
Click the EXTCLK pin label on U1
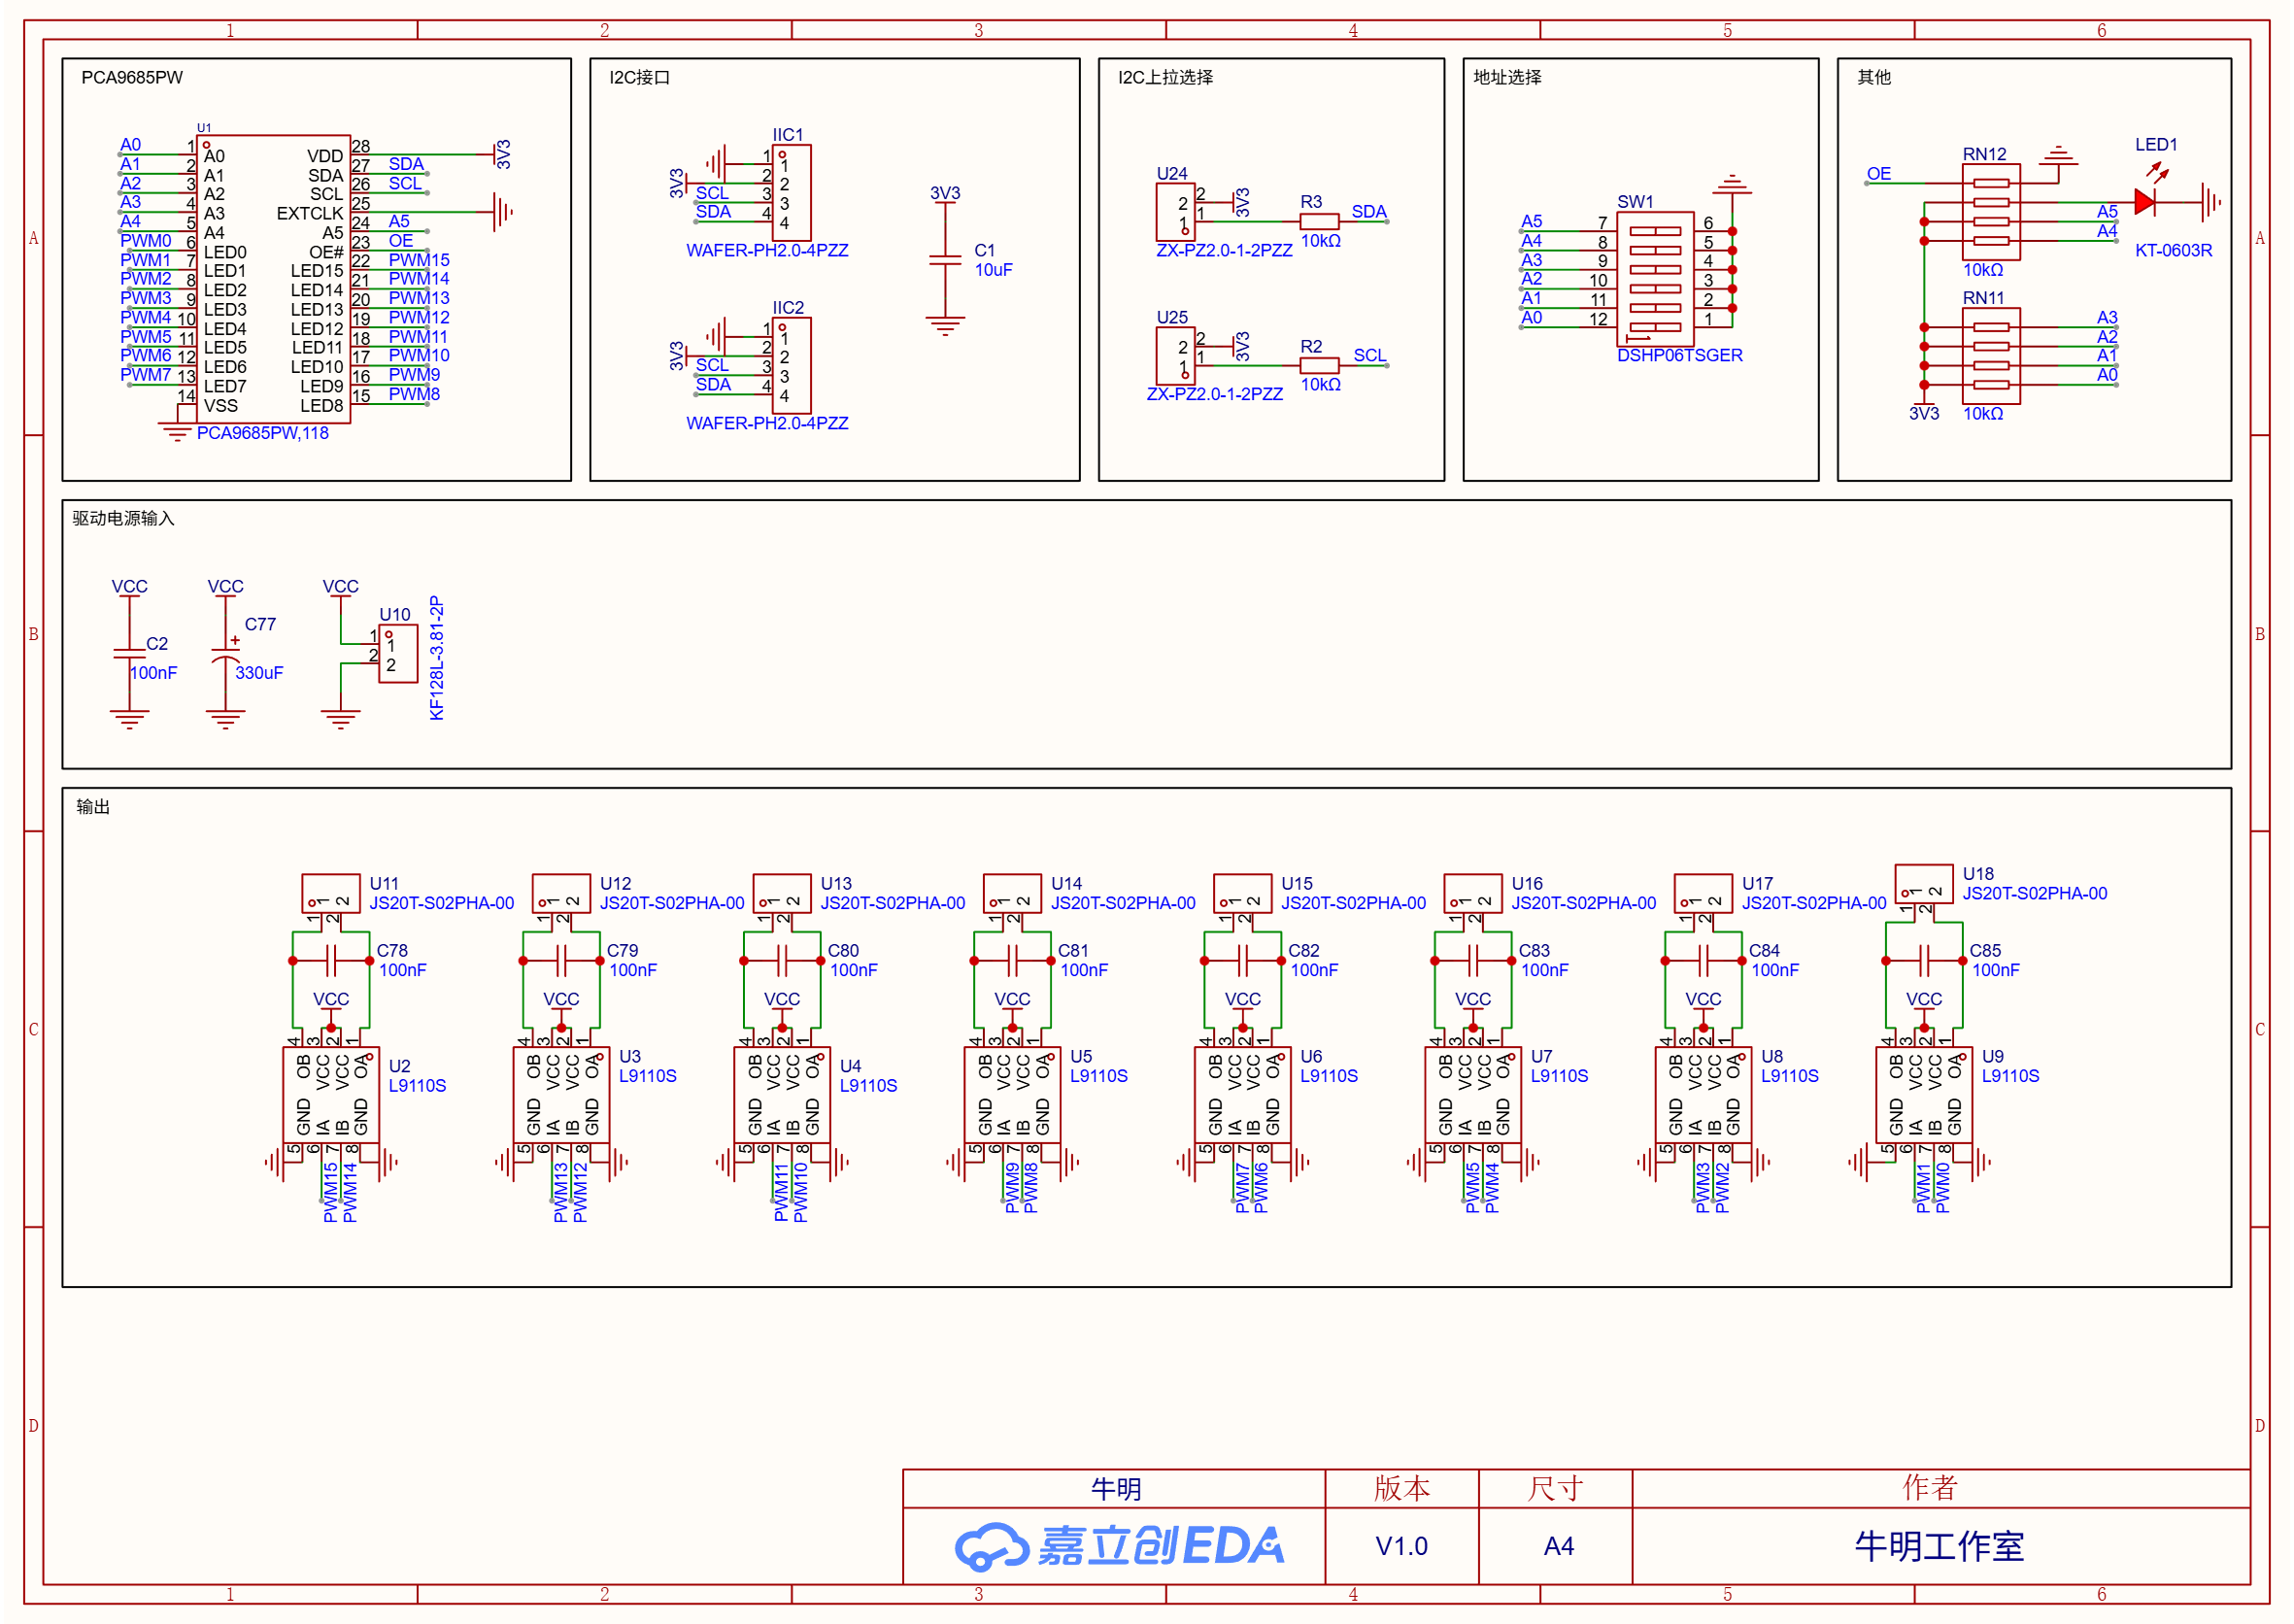coord(310,213)
